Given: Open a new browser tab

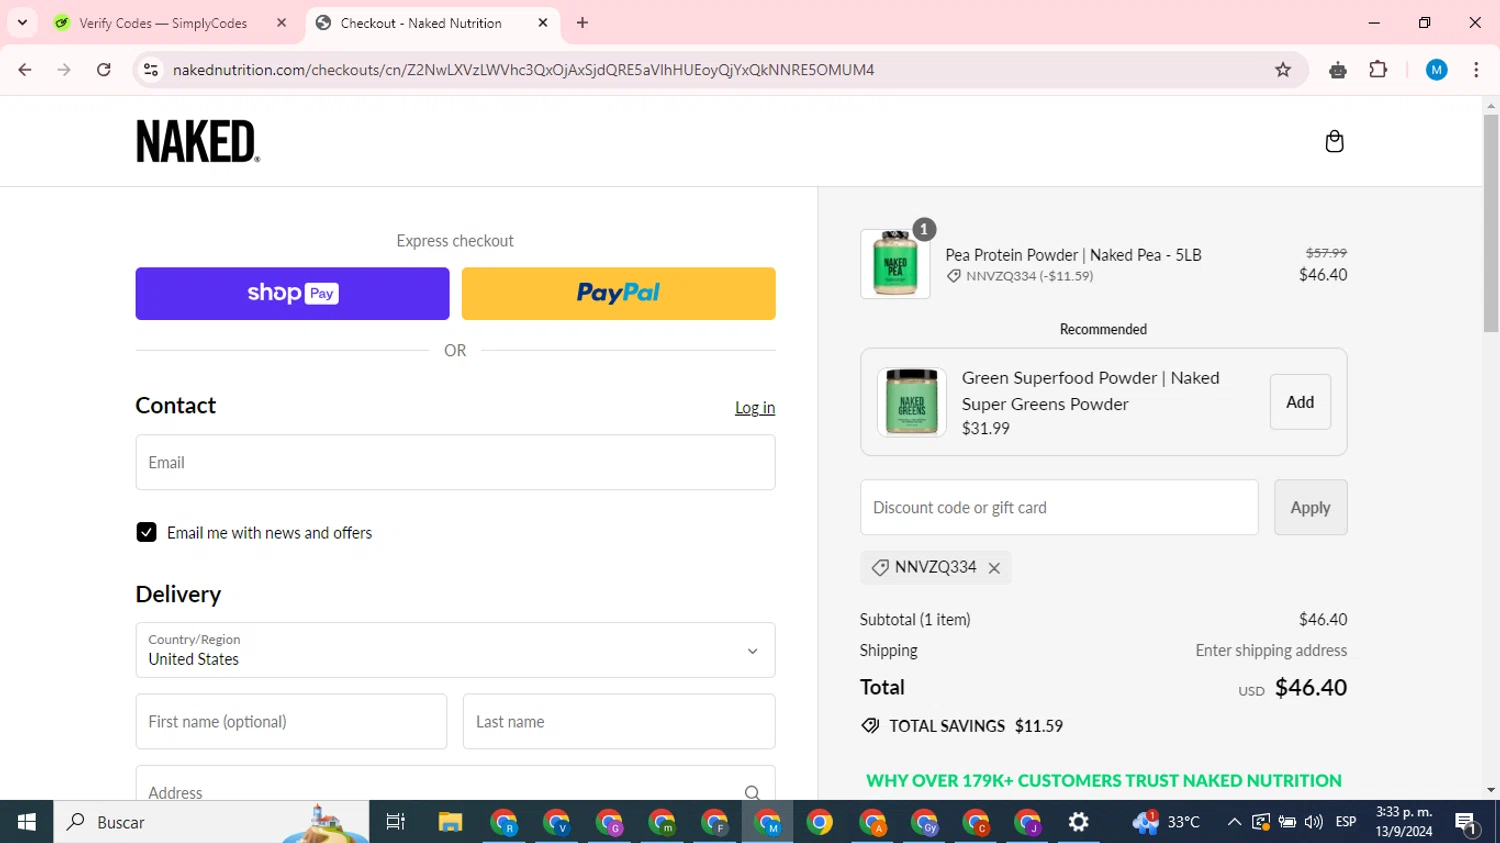Looking at the screenshot, I should pyautogui.click(x=583, y=23).
